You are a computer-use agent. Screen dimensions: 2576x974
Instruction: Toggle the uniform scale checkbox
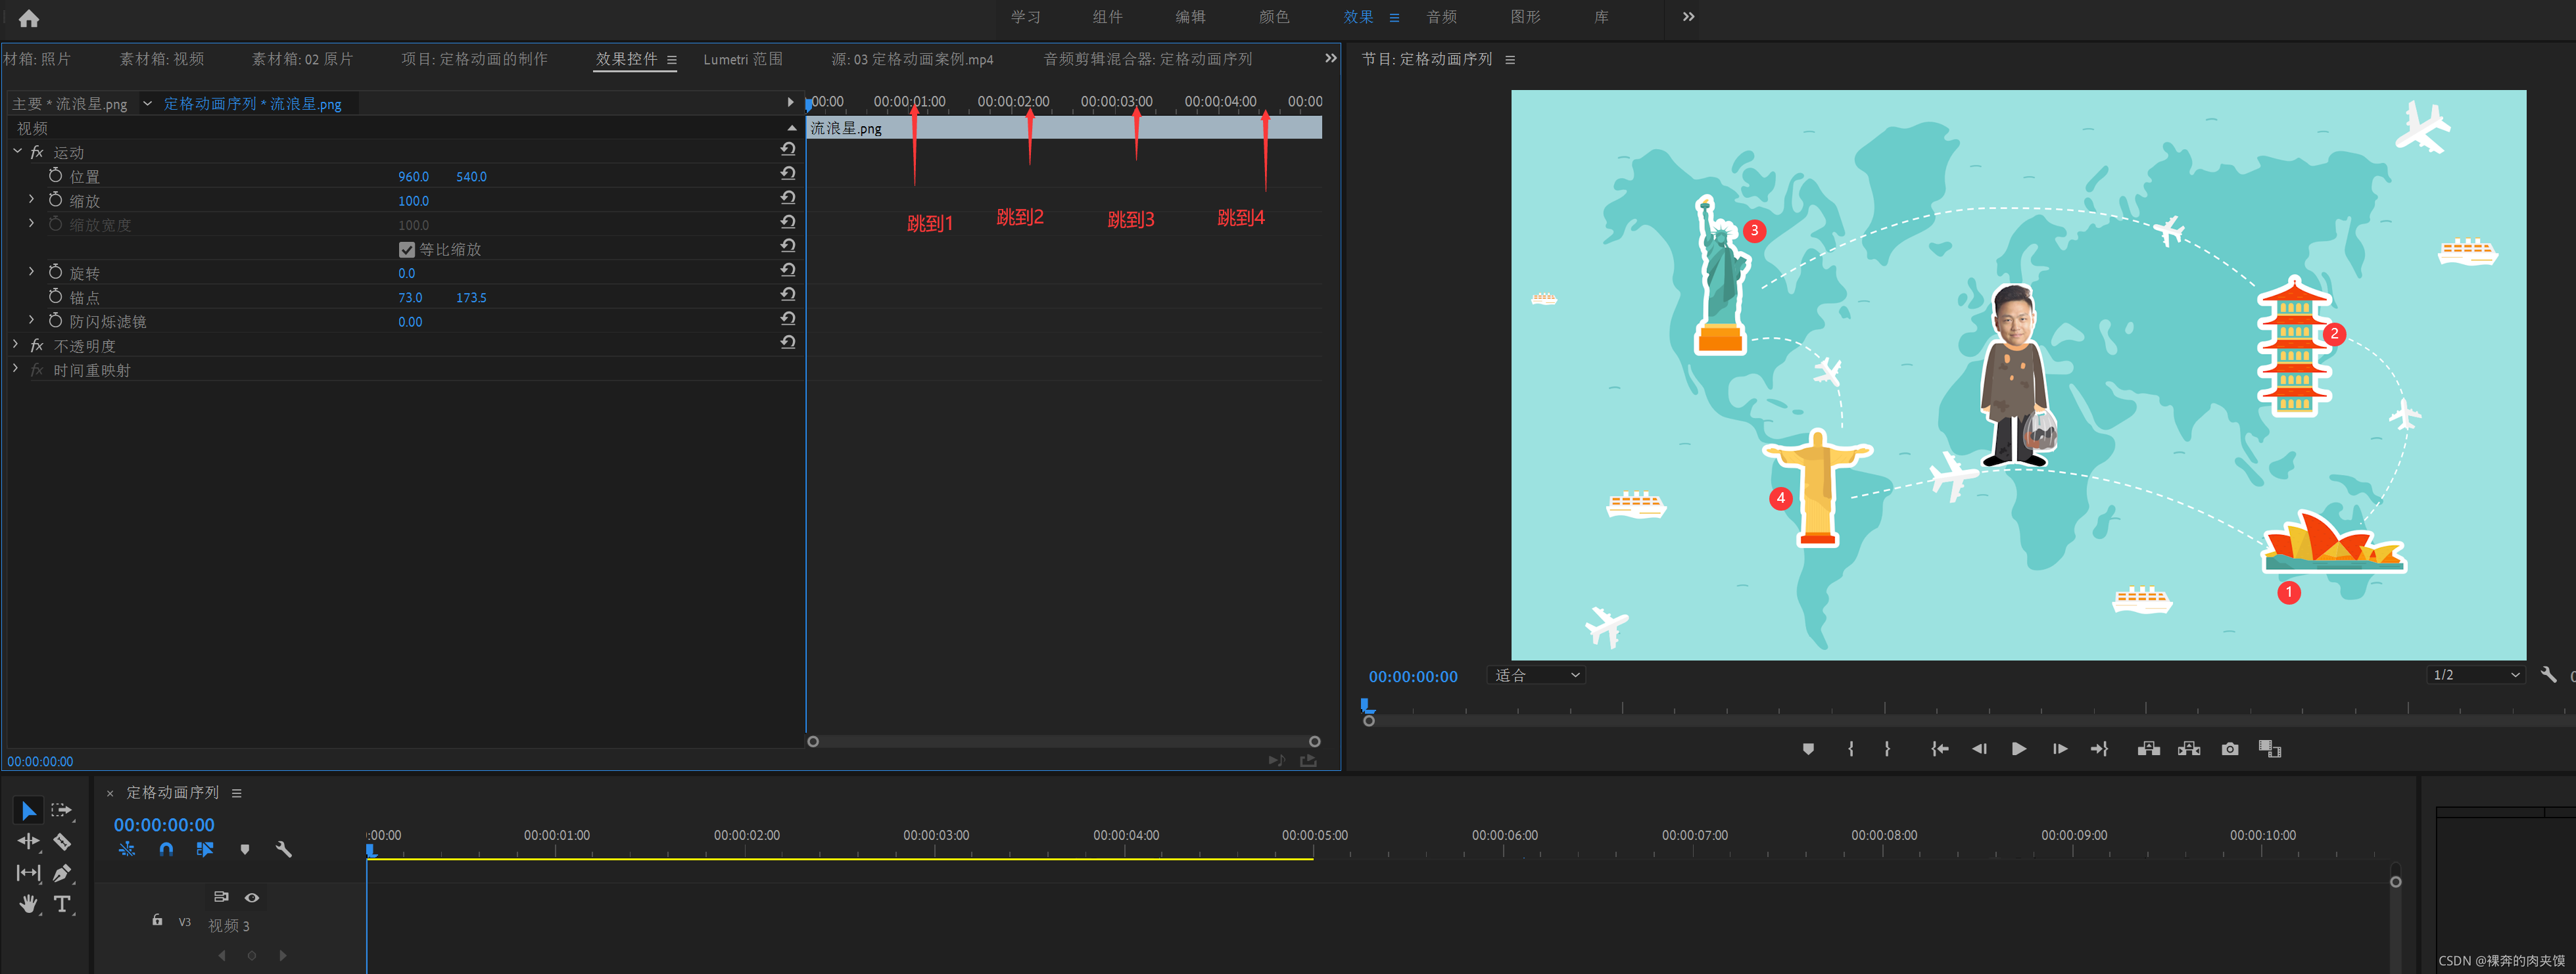coord(406,249)
